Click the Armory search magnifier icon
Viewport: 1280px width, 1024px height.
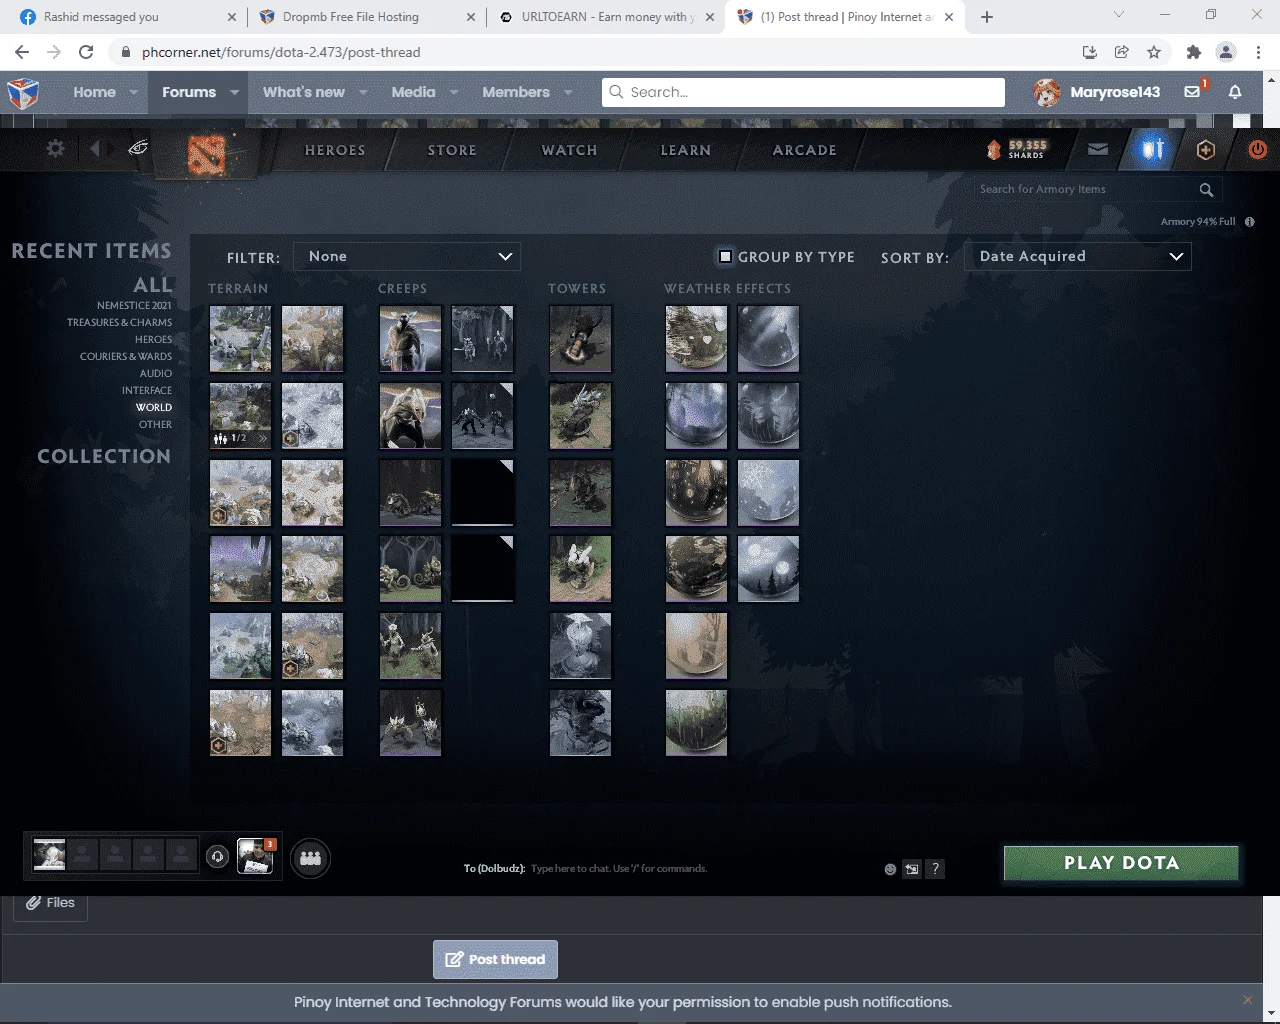[1206, 190]
